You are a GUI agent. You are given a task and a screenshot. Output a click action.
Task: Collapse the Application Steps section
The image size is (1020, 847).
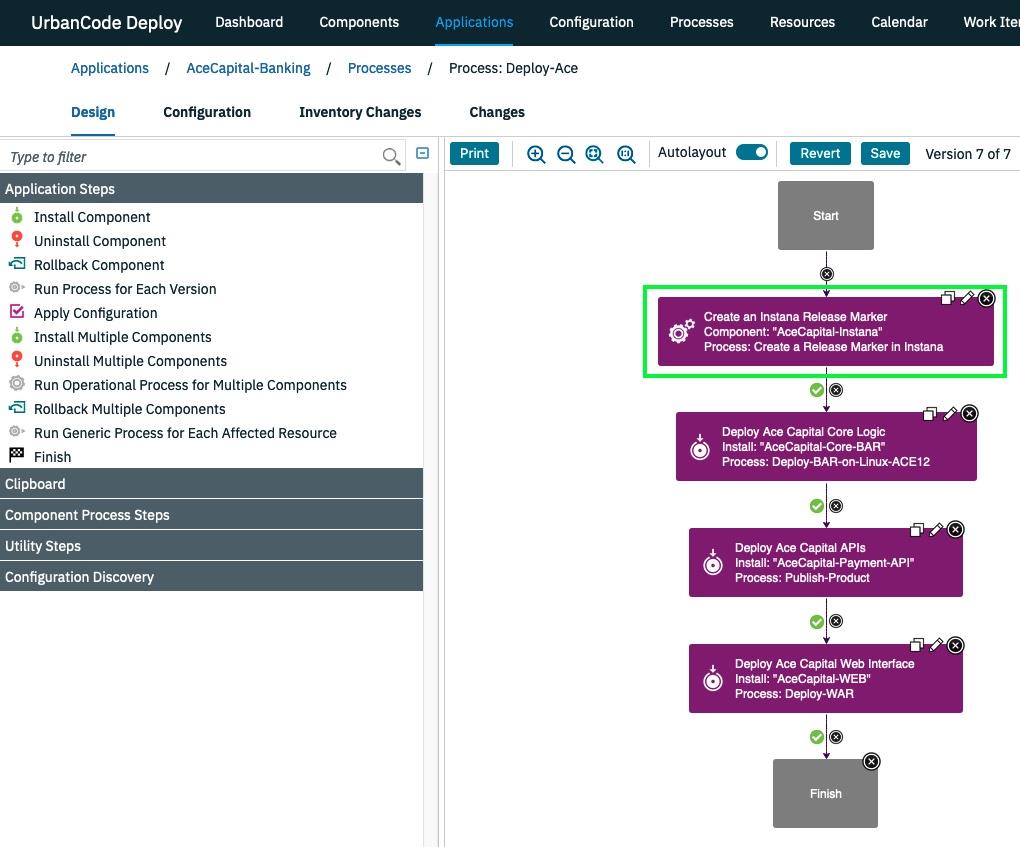click(211, 189)
